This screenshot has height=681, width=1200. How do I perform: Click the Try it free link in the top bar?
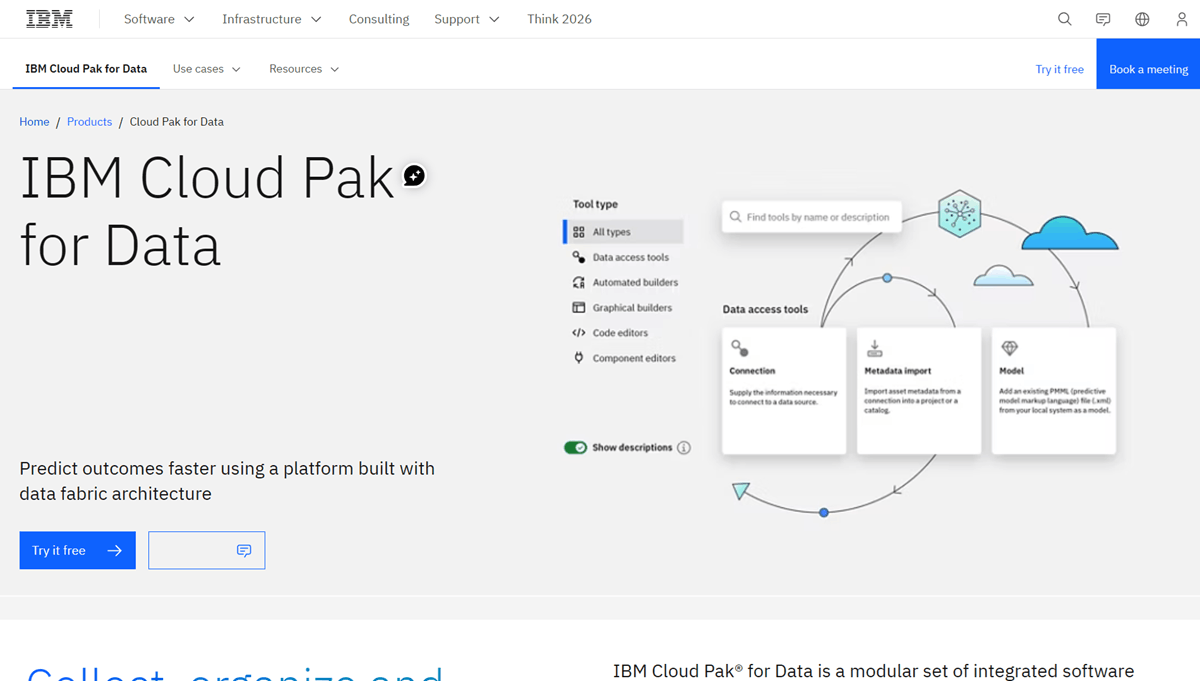[1059, 69]
